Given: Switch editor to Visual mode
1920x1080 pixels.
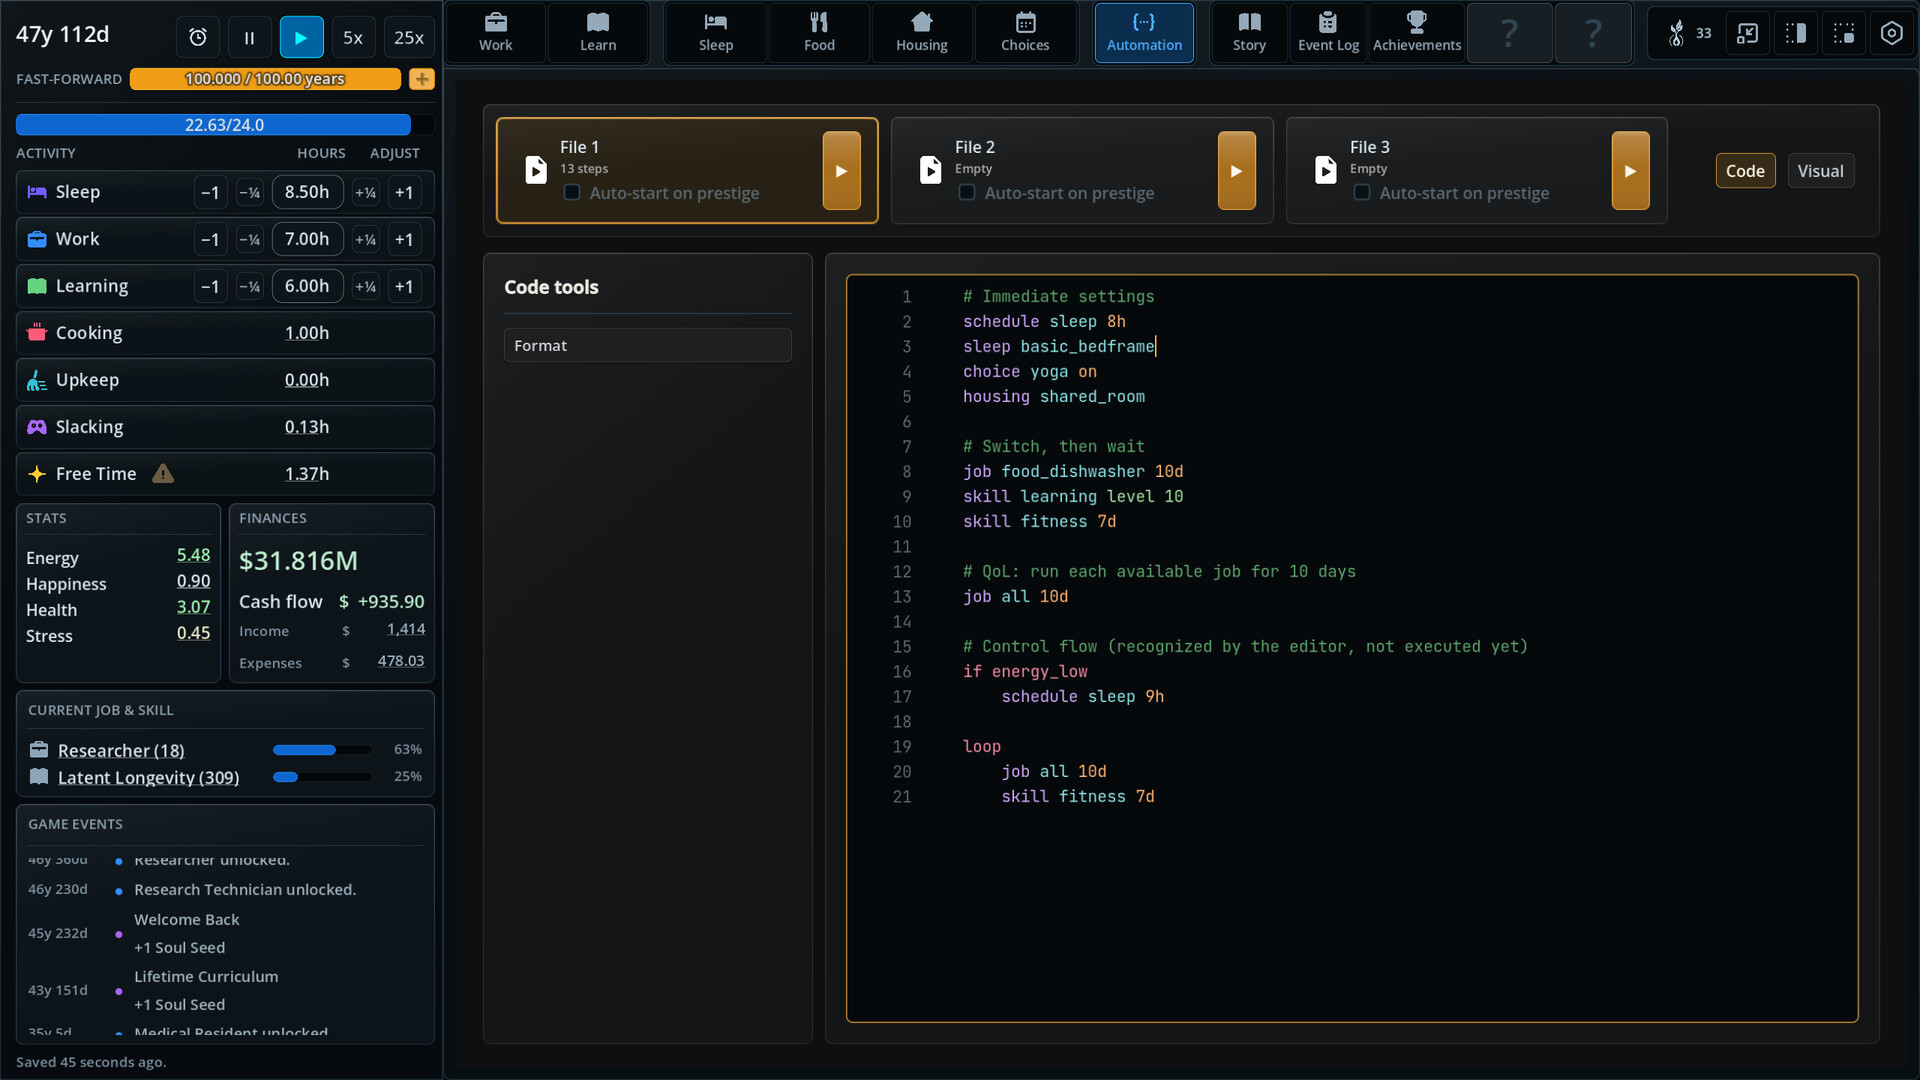Looking at the screenshot, I should (1820, 171).
